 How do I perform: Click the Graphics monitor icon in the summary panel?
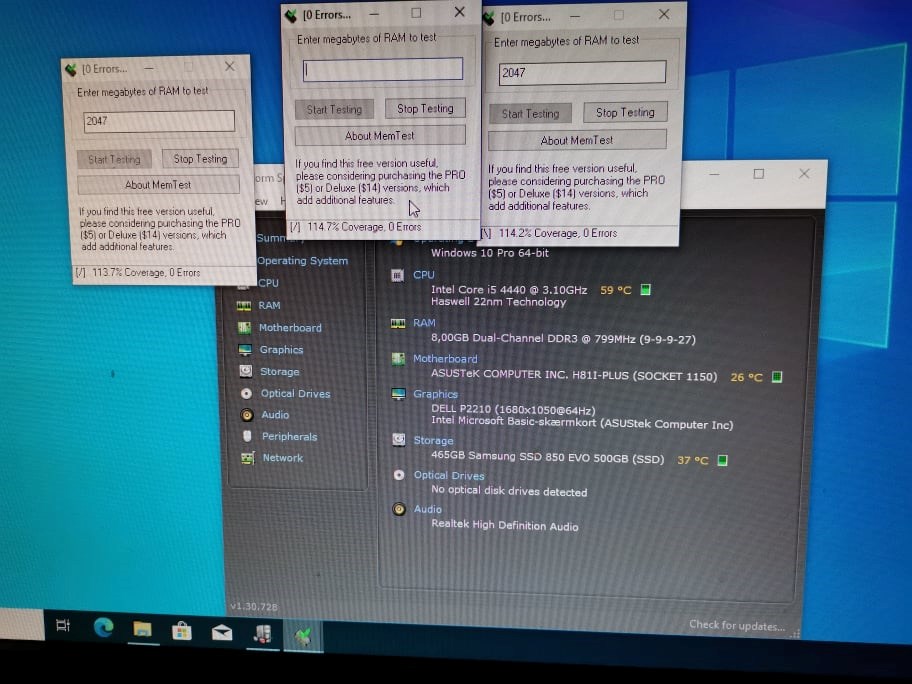pos(398,394)
